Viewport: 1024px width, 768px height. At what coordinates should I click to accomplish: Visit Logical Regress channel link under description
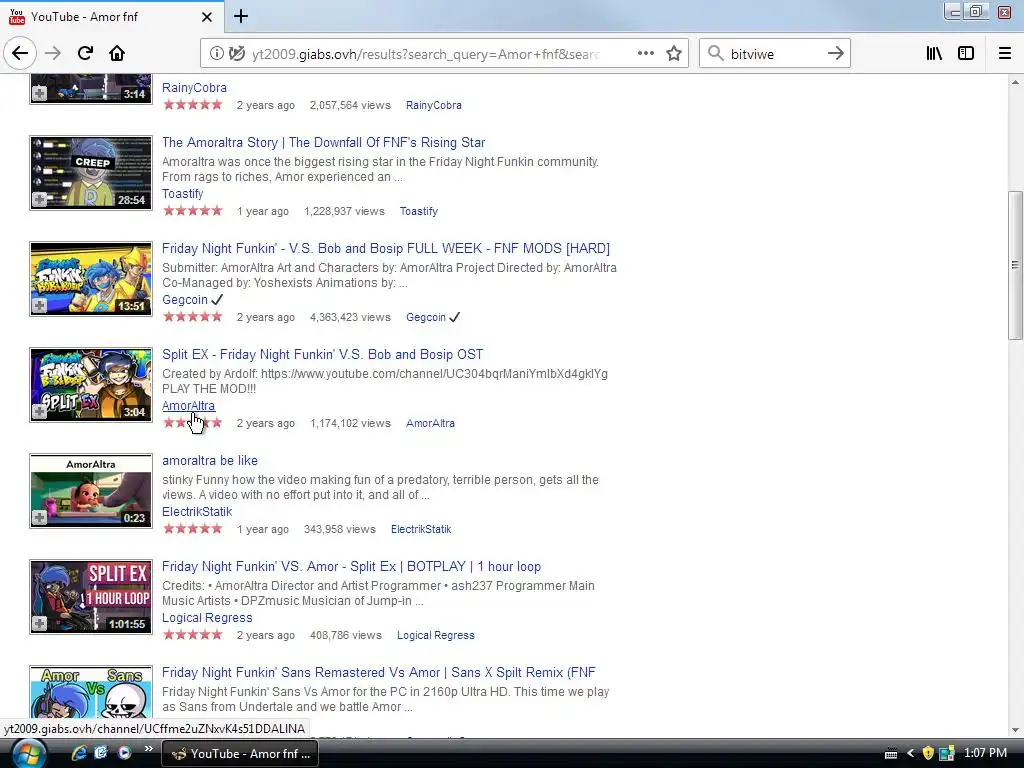(207, 618)
